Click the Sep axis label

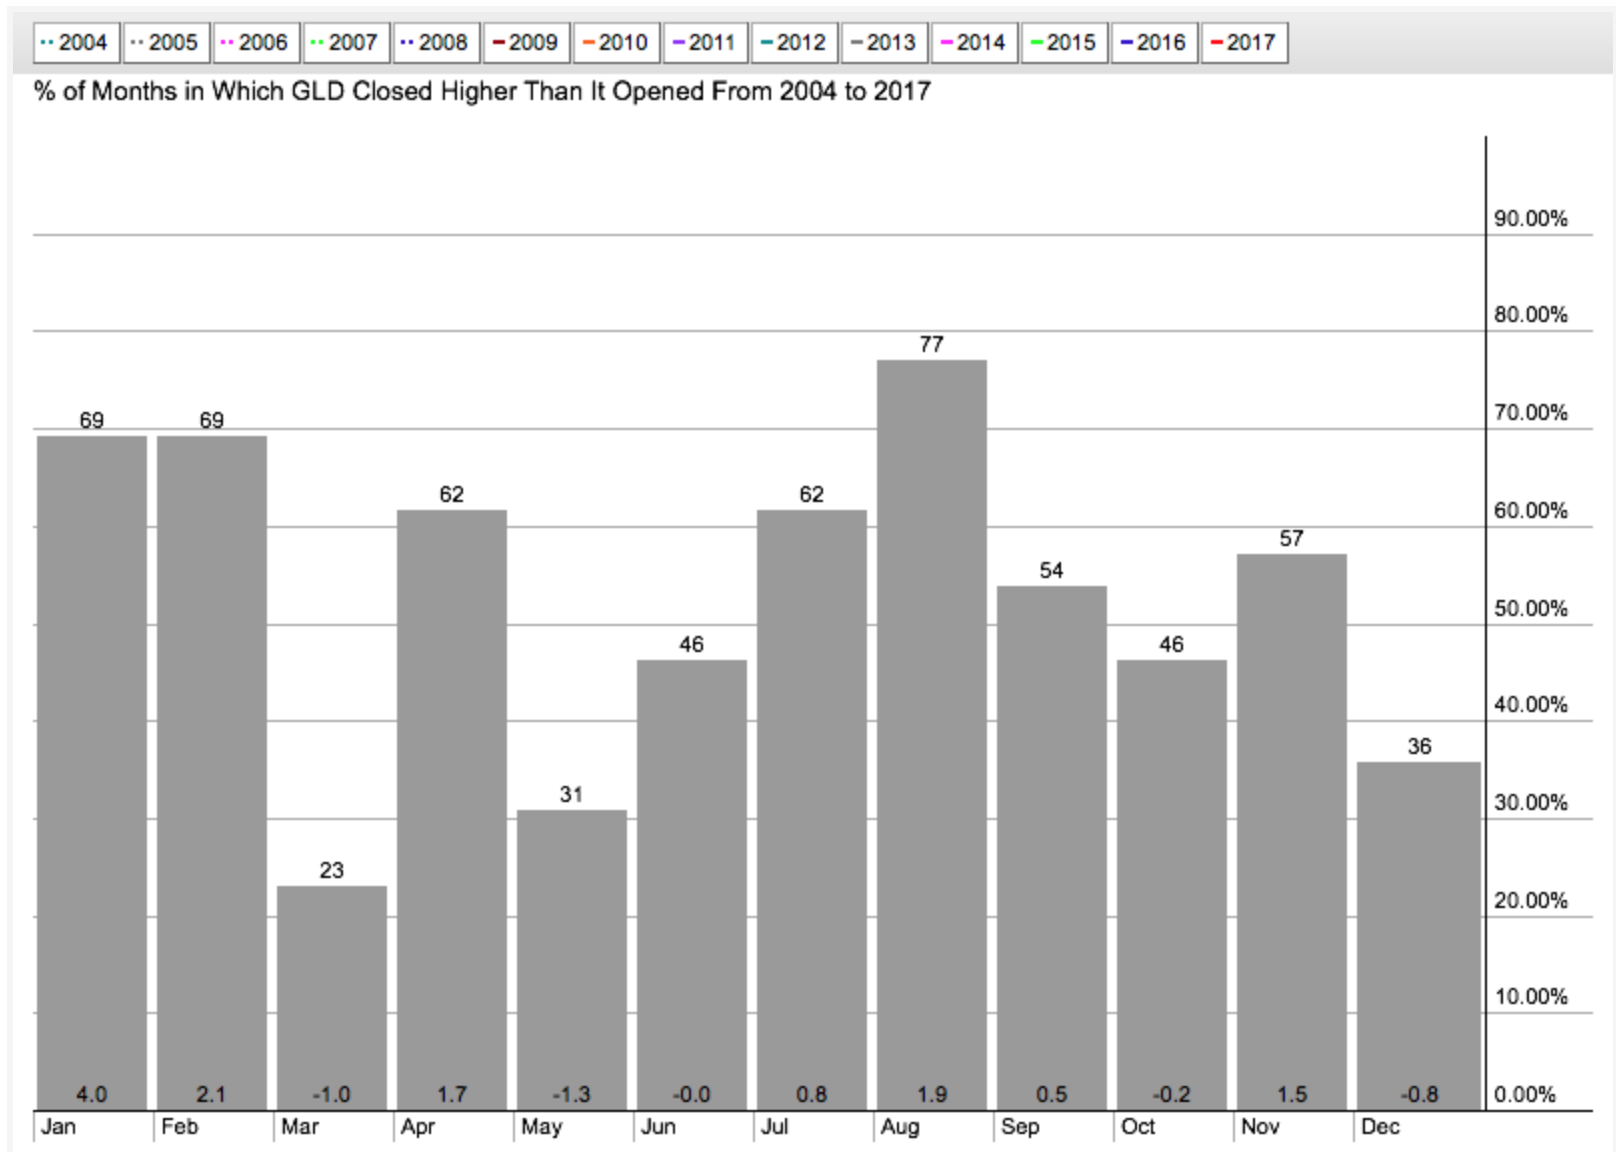click(1020, 1128)
